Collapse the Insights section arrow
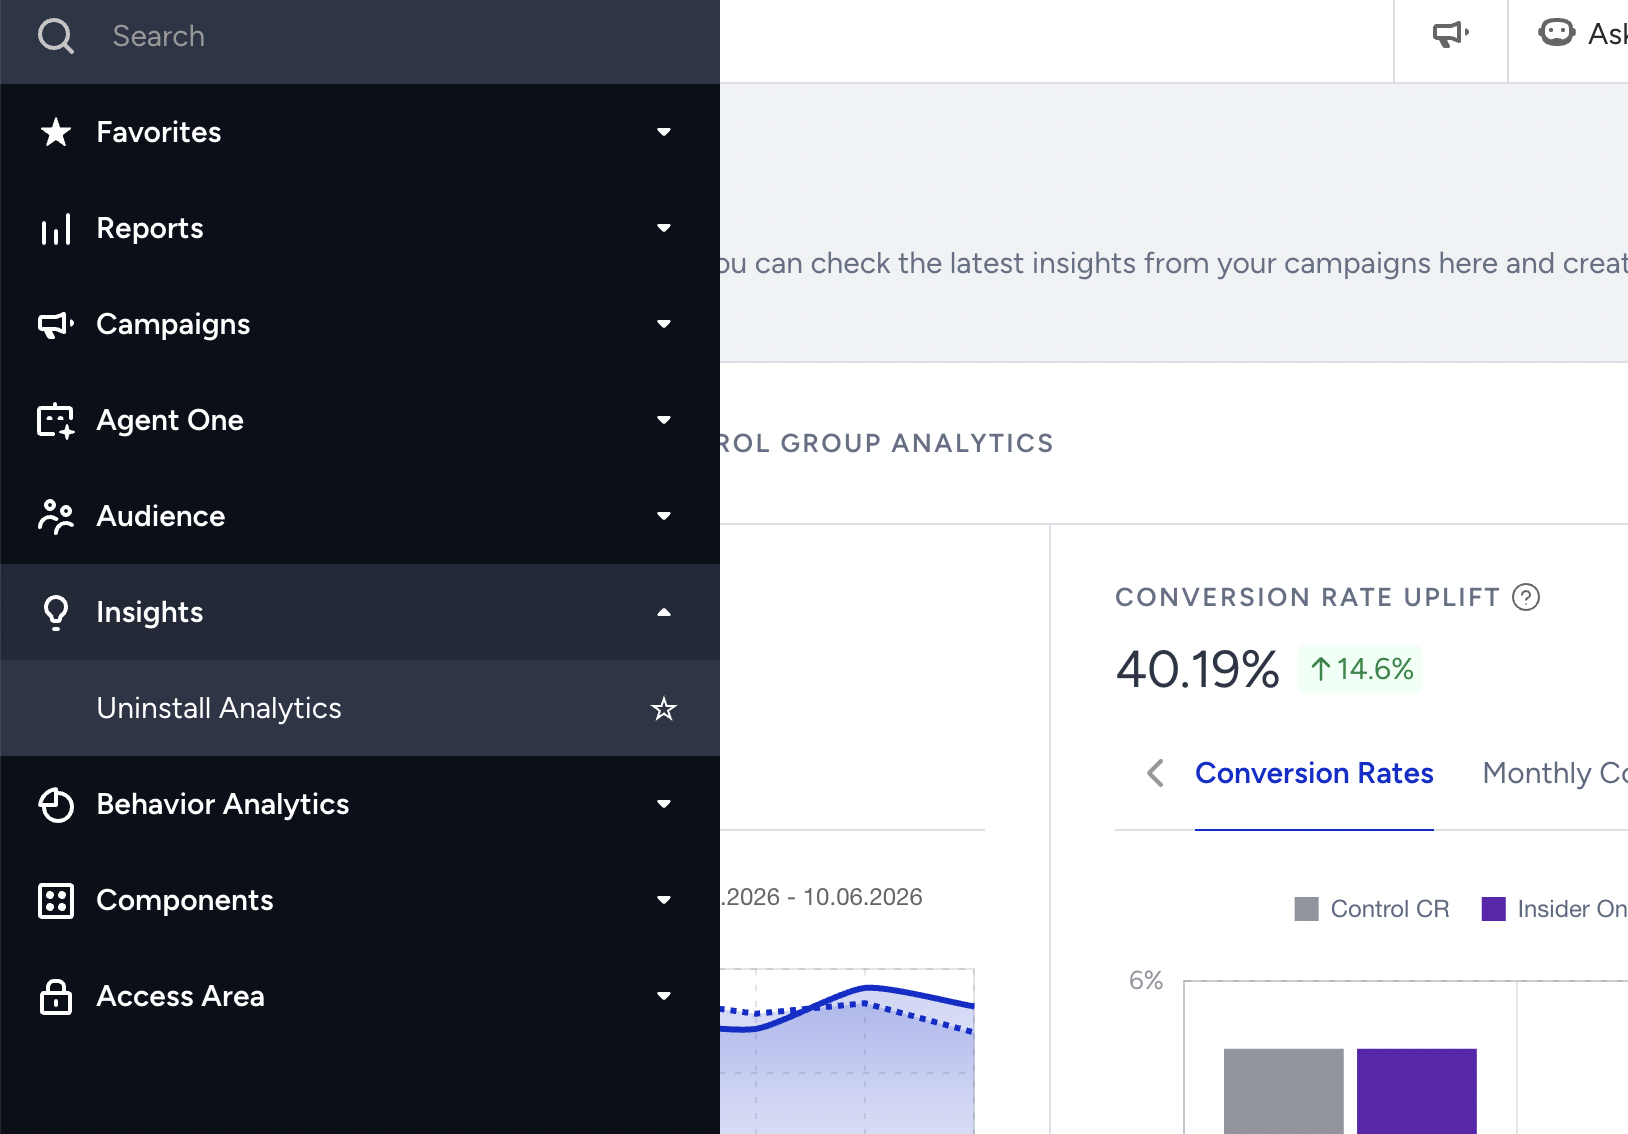 [x=664, y=612]
